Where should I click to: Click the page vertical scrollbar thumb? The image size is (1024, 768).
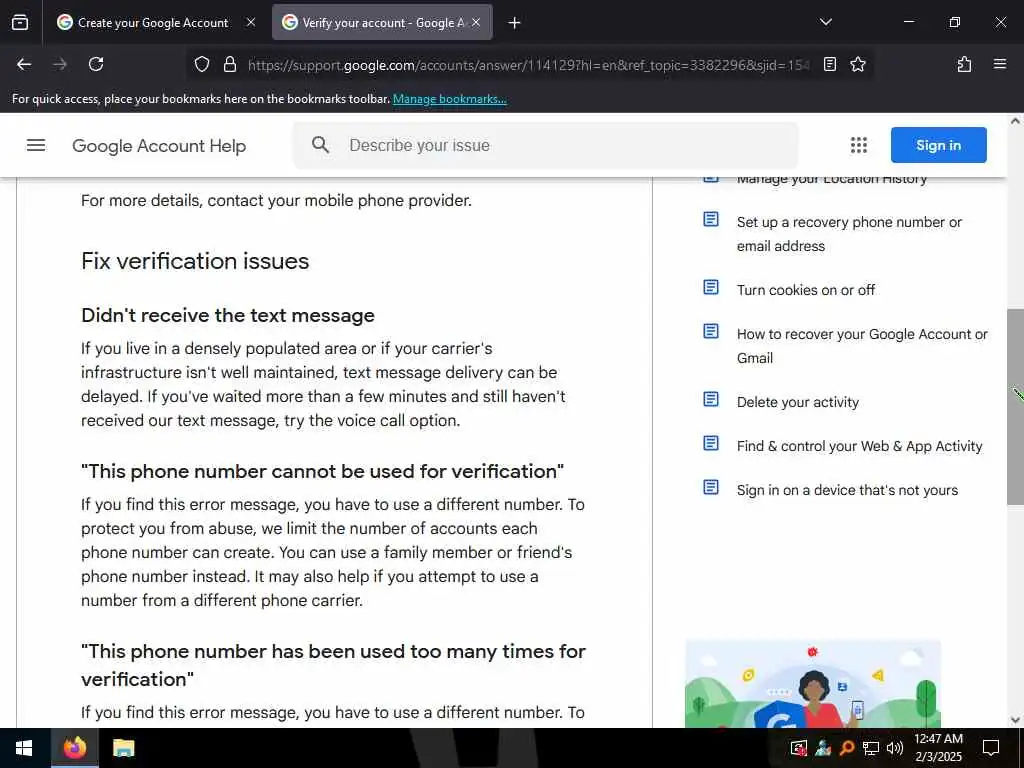pyautogui.click(x=1015, y=406)
